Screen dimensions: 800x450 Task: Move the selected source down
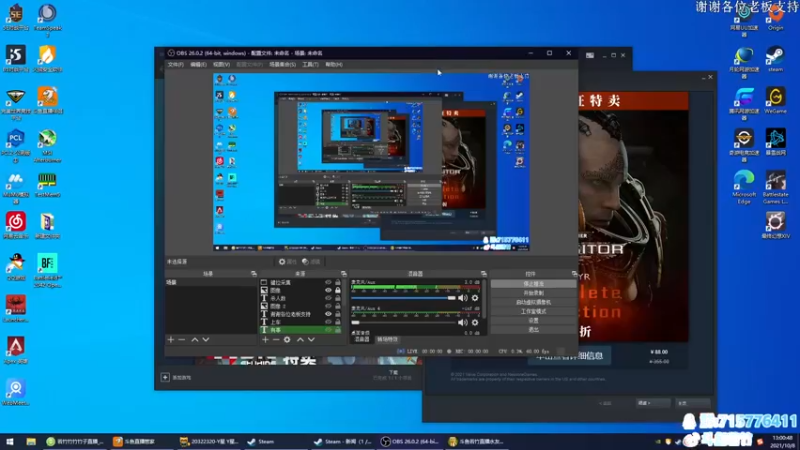tap(311, 340)
